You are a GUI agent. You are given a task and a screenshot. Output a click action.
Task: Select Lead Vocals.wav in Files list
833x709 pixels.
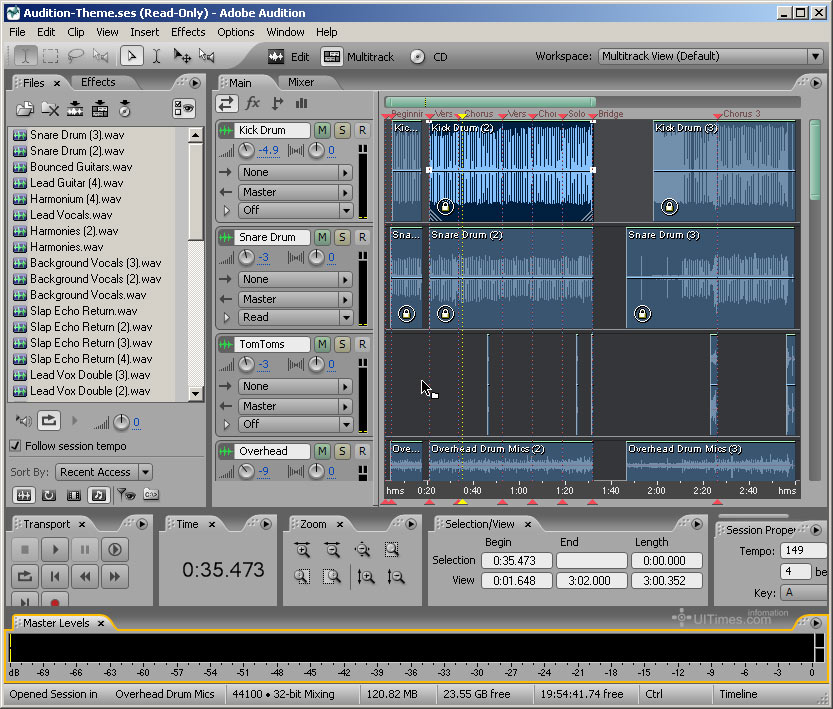pyautogui.click(x=71, y=215)
